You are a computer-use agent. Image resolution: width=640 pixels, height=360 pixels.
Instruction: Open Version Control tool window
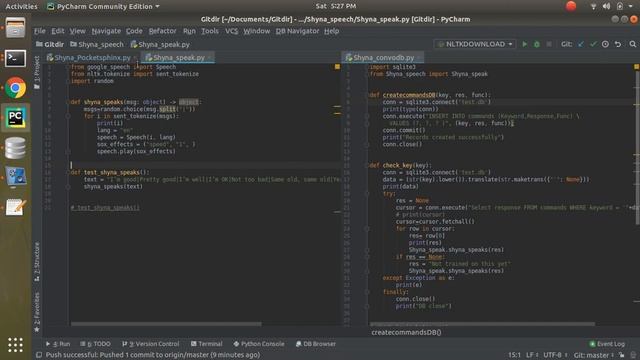point(150,344)
